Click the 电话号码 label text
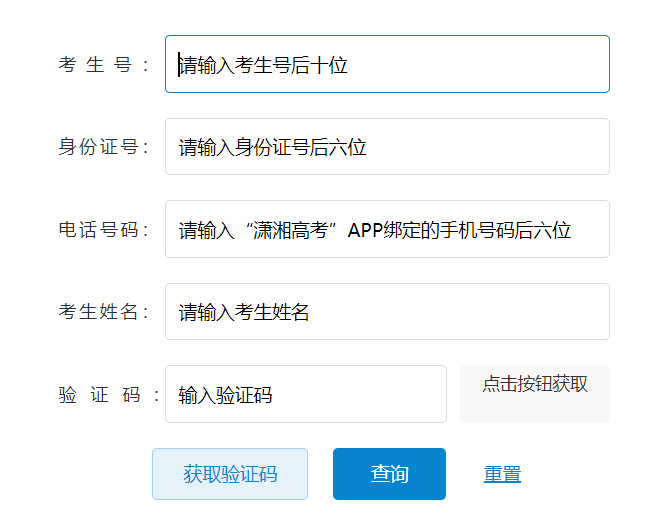The width and height of the screenshot is (664, 529). click(103, 230)
